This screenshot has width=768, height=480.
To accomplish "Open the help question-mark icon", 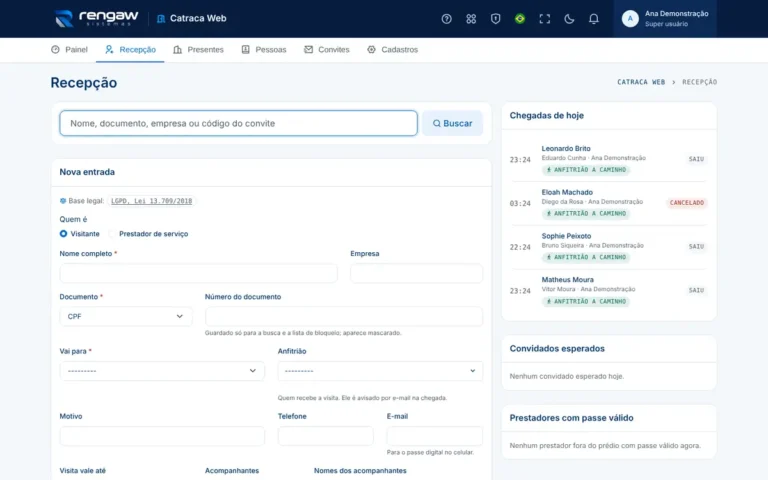I will coord(446,19).
